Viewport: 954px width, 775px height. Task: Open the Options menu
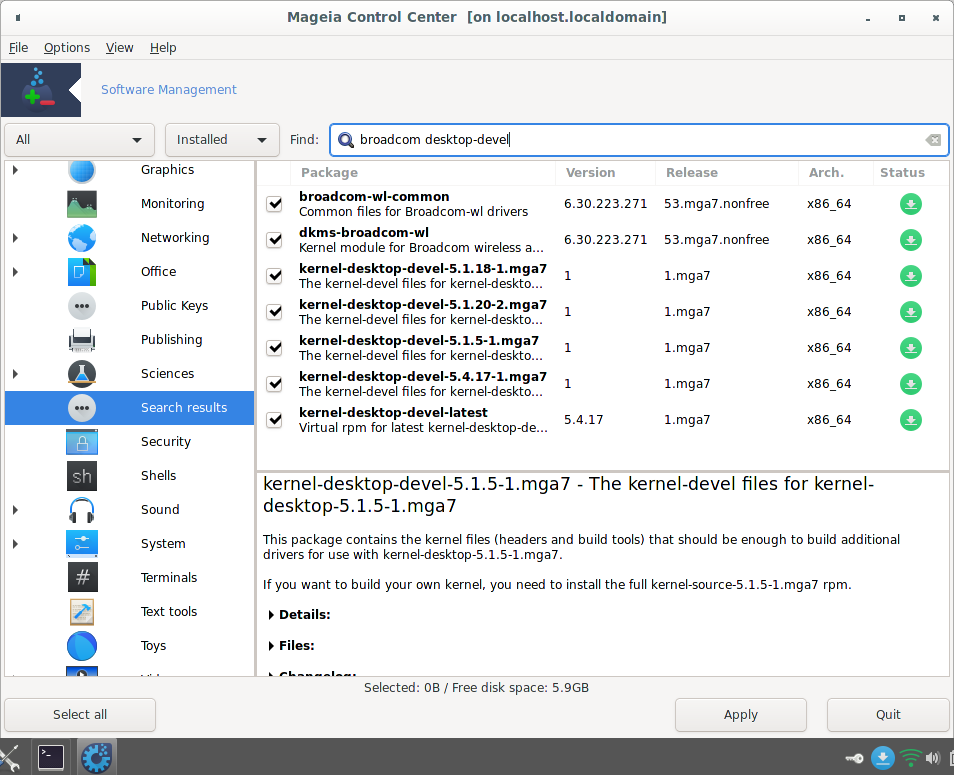tap(67, 47)
